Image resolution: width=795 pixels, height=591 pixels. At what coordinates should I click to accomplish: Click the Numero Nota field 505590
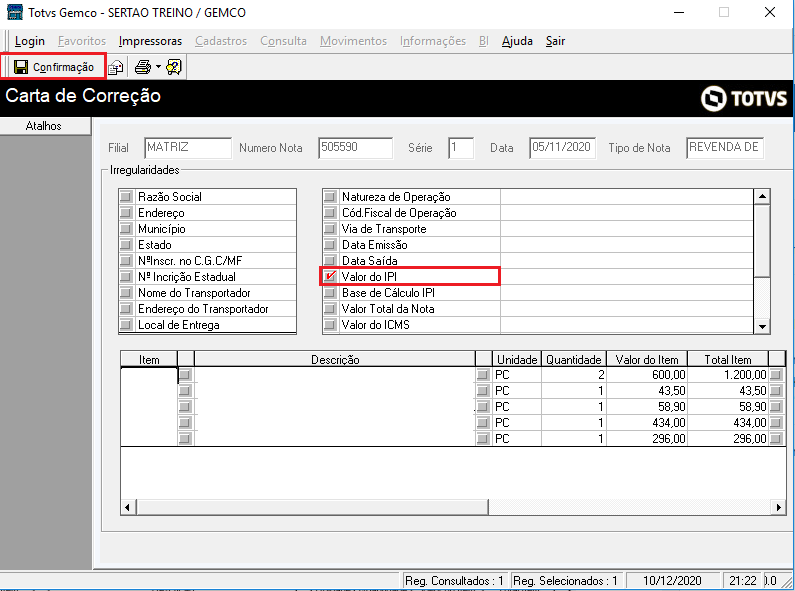click(x=355, y=147)
